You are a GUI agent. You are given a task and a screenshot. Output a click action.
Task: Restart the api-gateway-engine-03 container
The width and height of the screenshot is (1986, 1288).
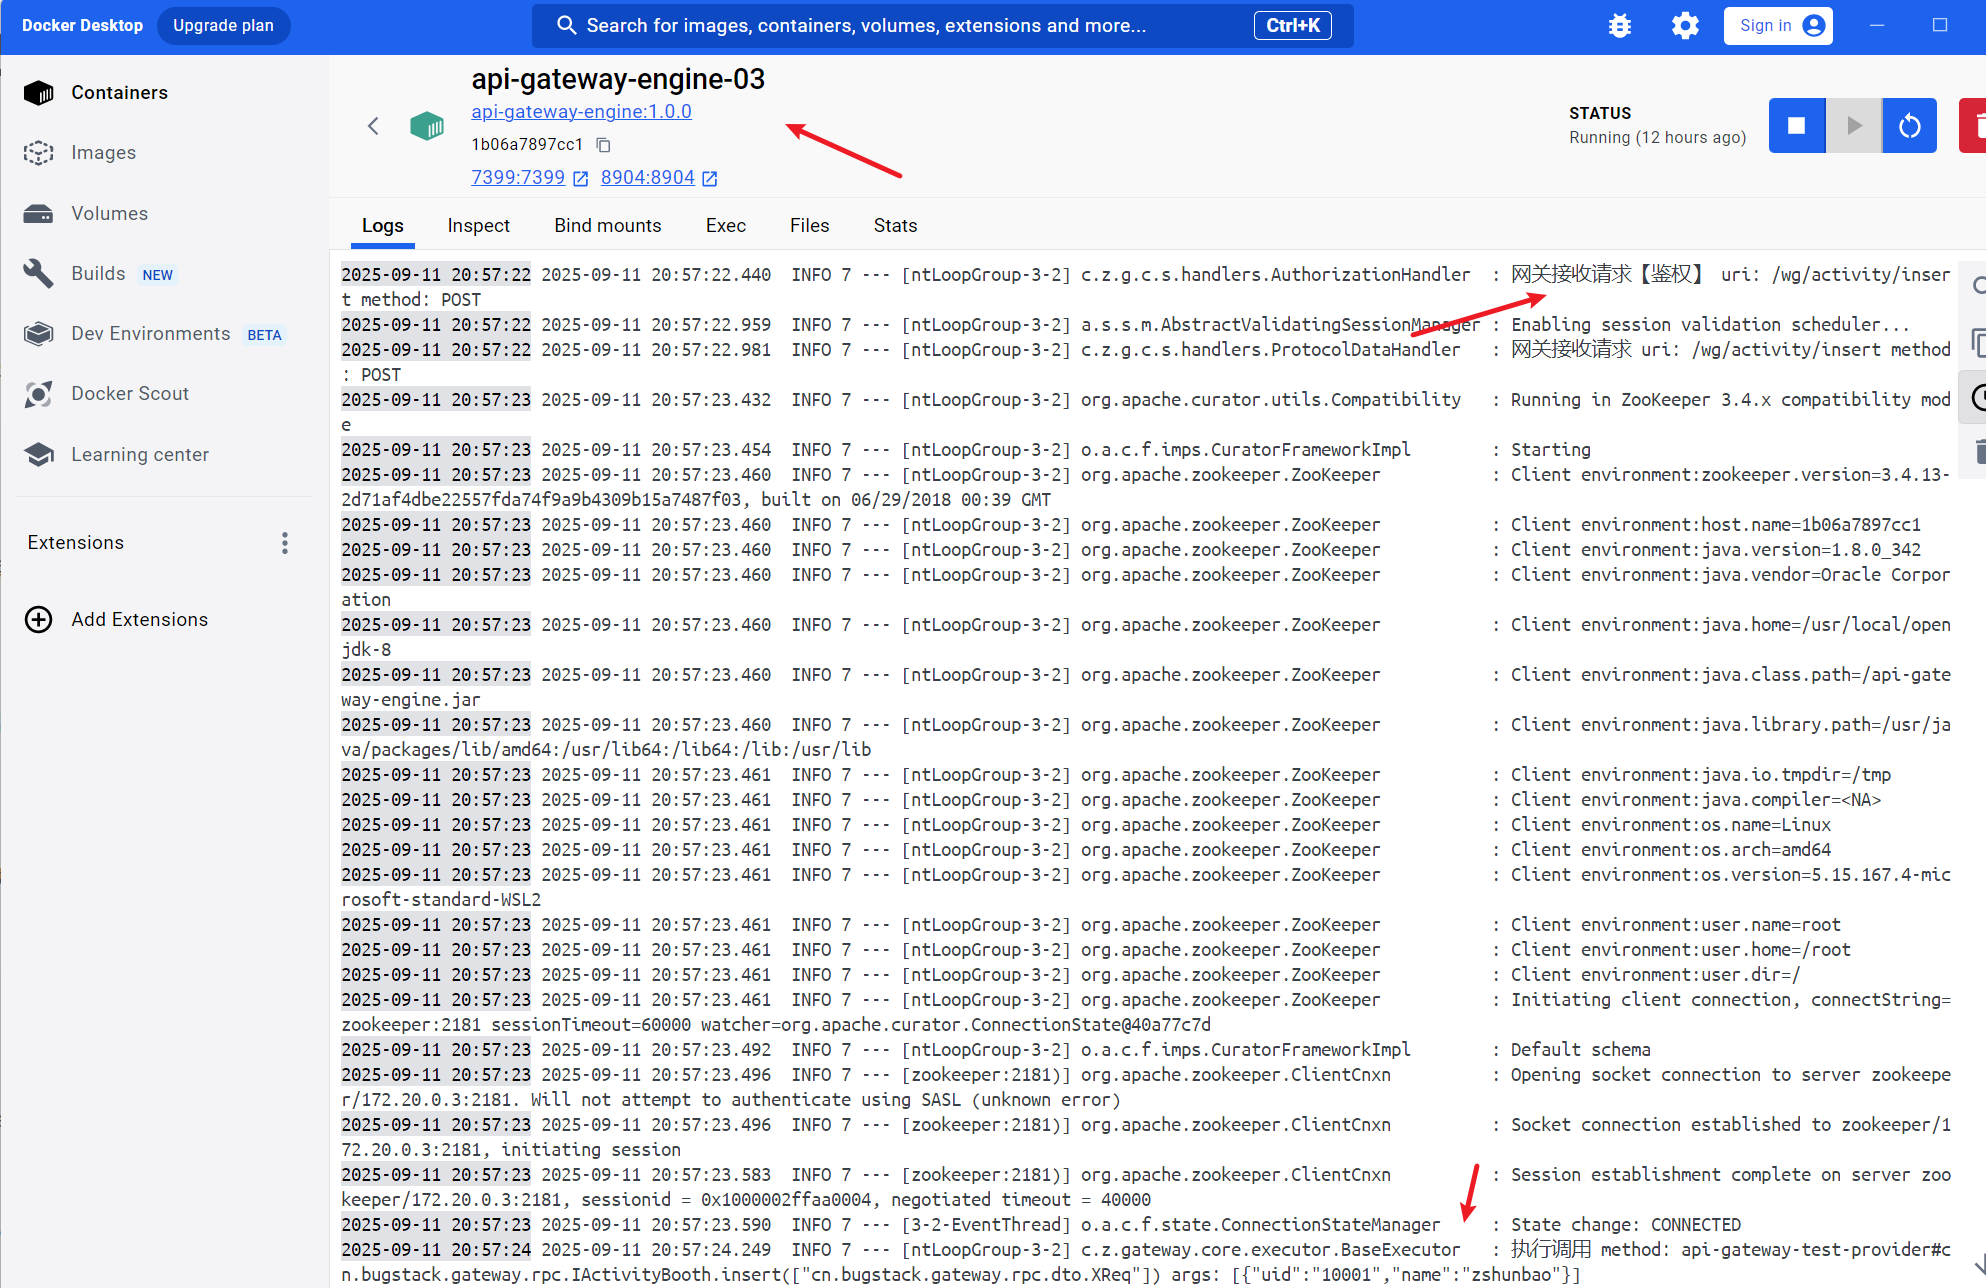tap(1909, 126)
